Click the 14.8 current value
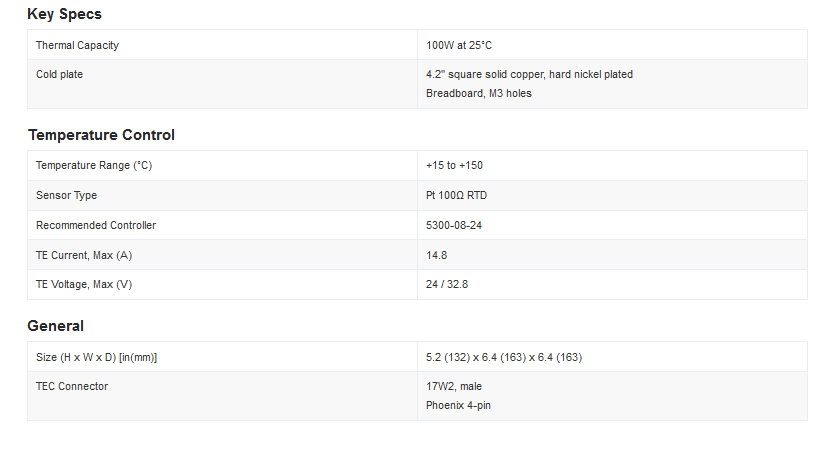 [x=436, y=255]
